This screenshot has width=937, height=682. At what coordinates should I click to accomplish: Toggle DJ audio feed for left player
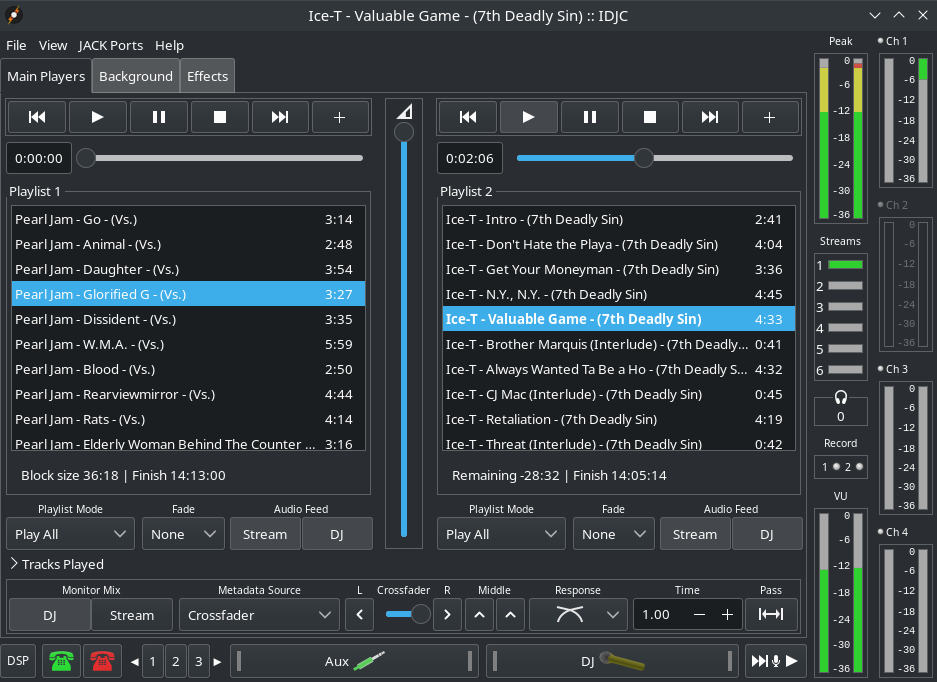(x=337, y=534)
